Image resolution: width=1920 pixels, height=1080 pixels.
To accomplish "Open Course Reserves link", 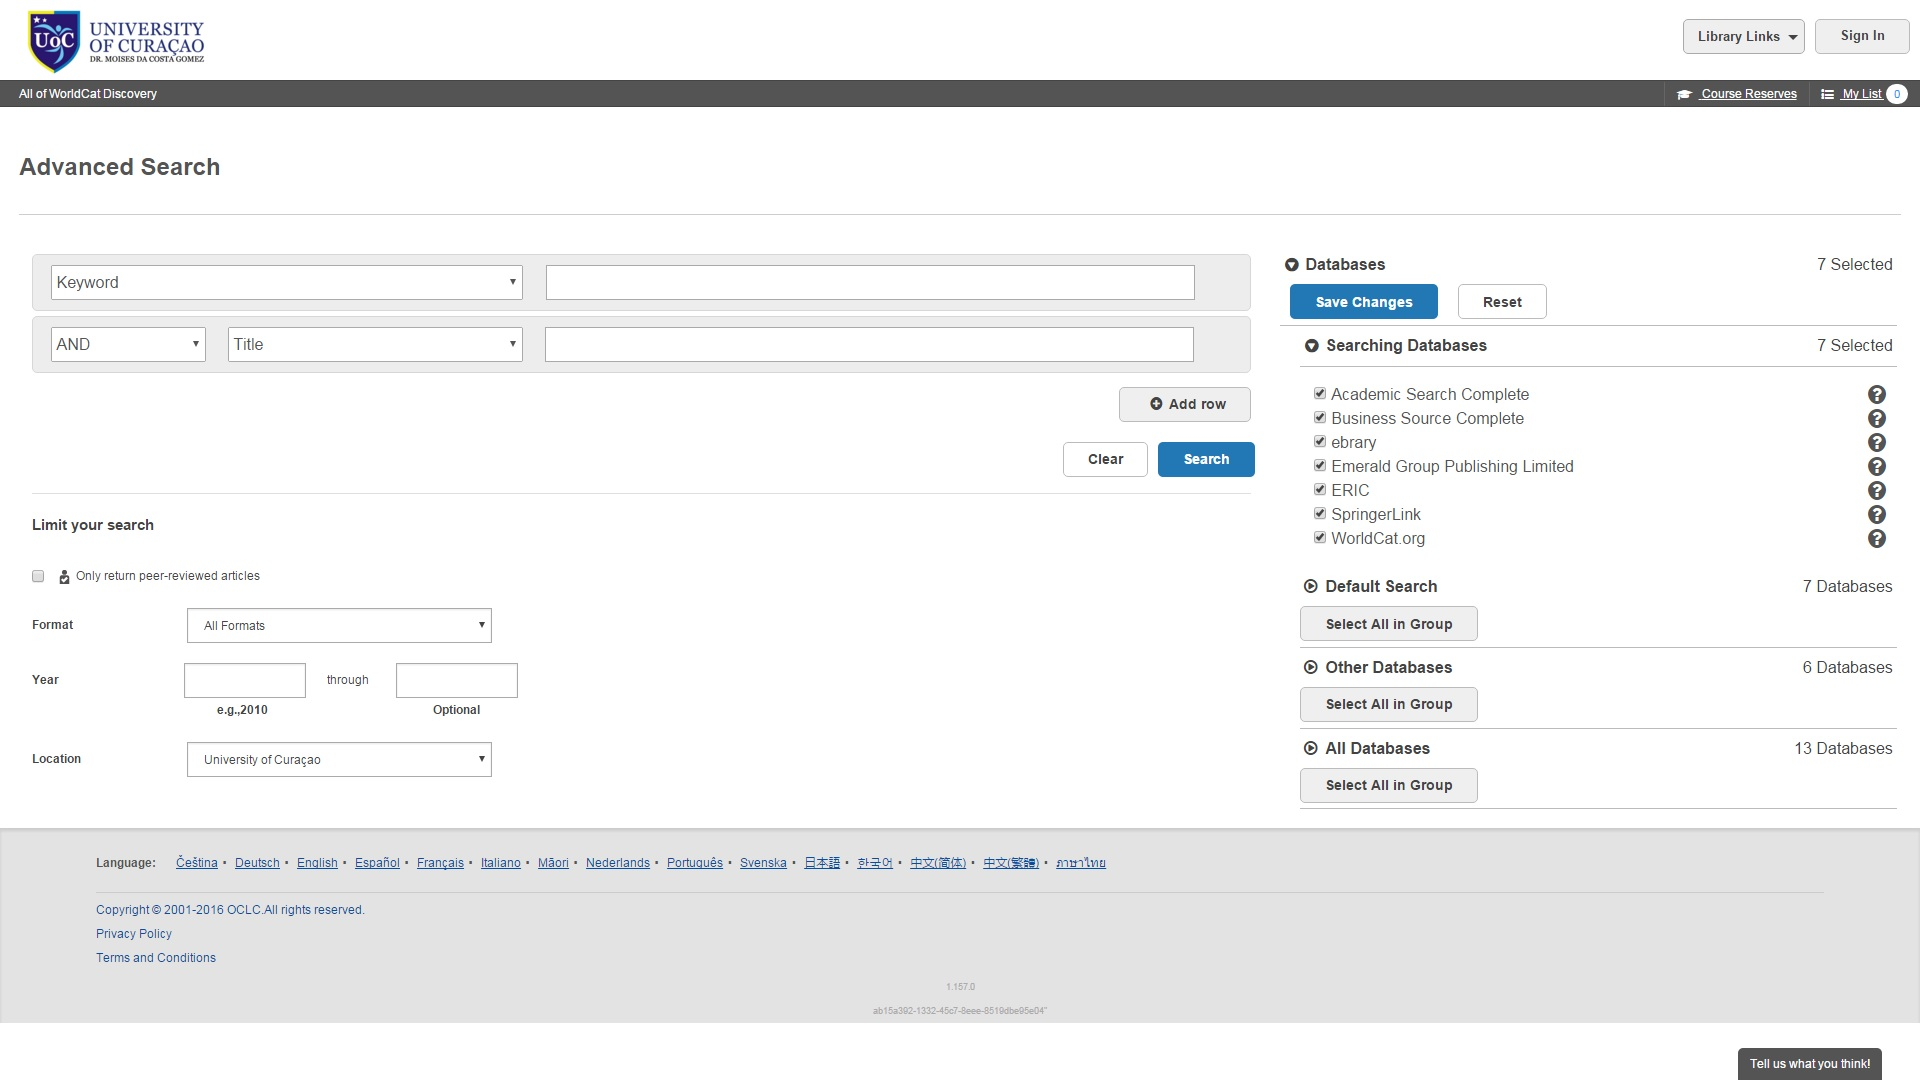I will coord(1748,94).
